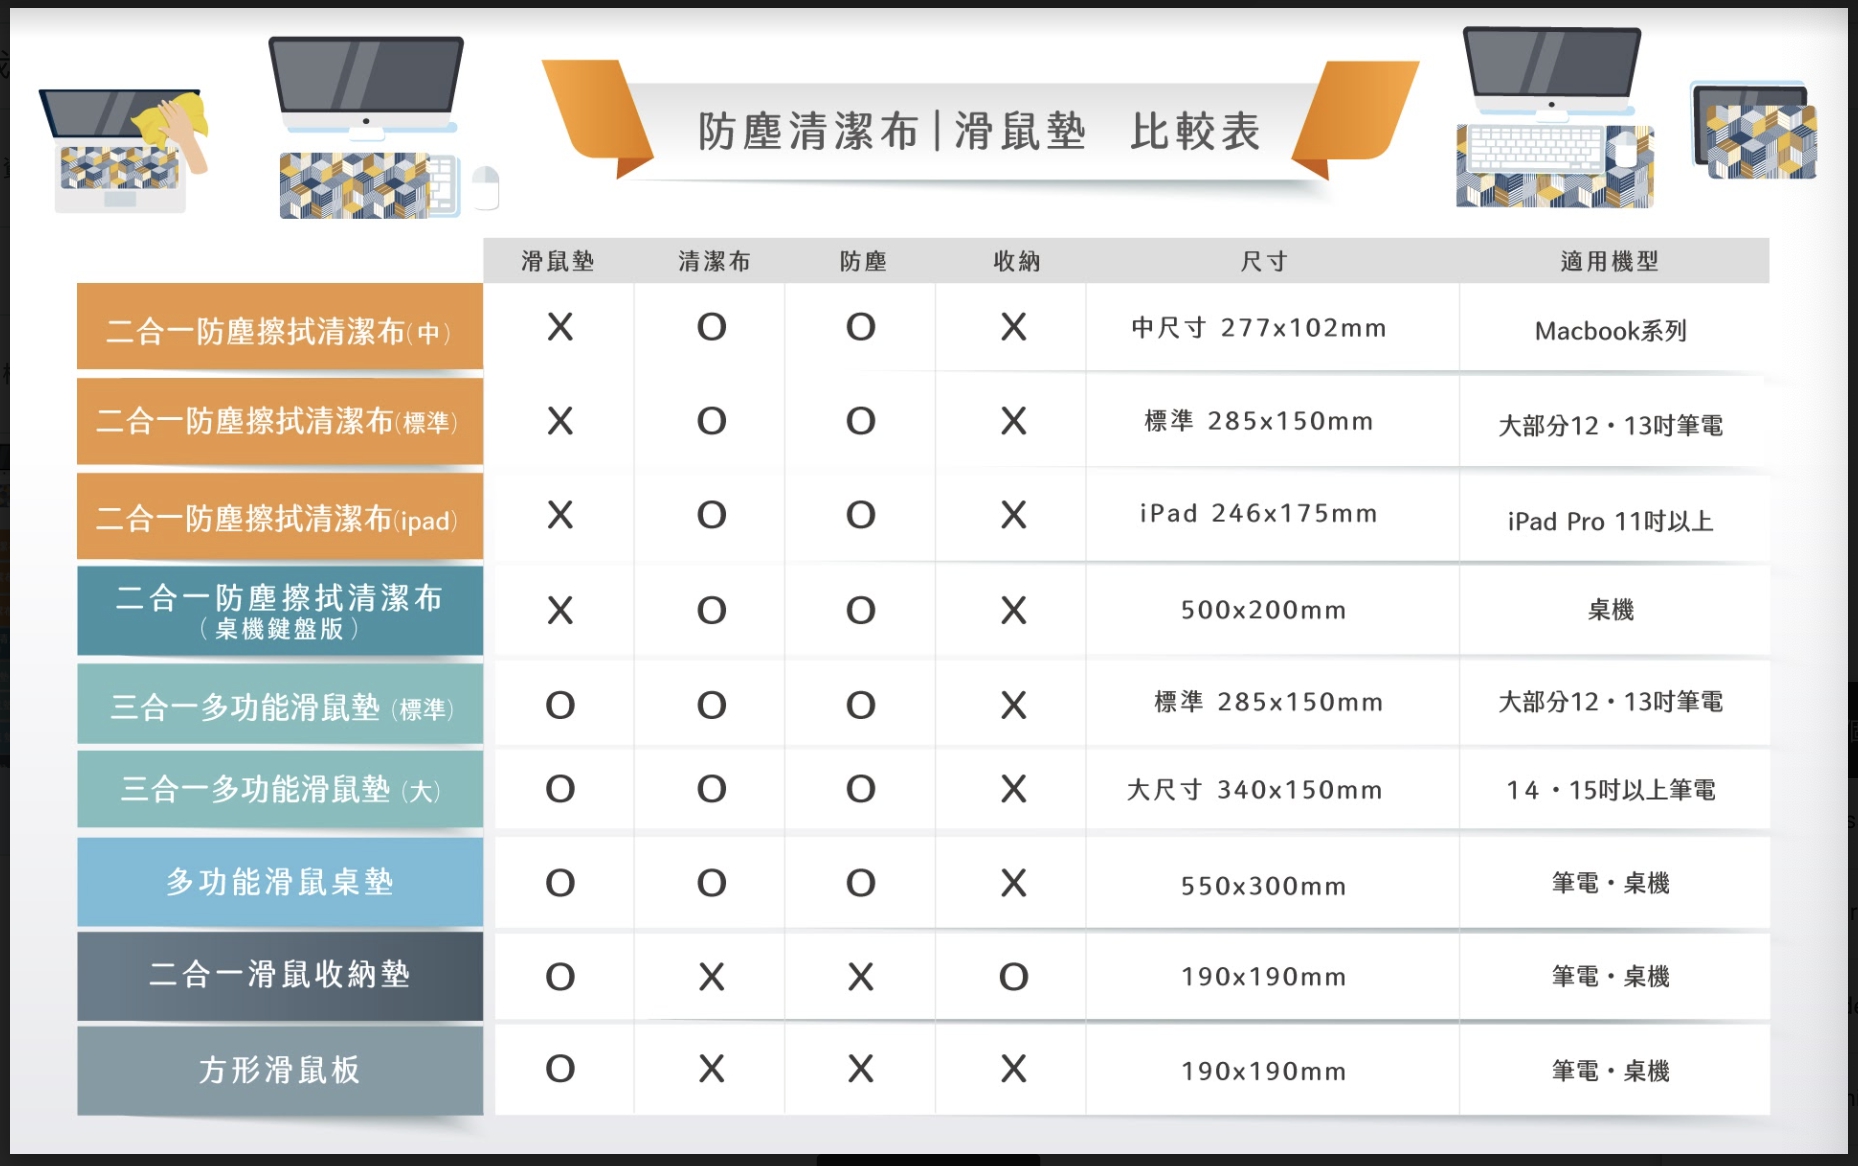Click the iPad Pro 11吋以上 cell
The height and width of the screenshot is (1166, 1858).
pos(1610,521)
